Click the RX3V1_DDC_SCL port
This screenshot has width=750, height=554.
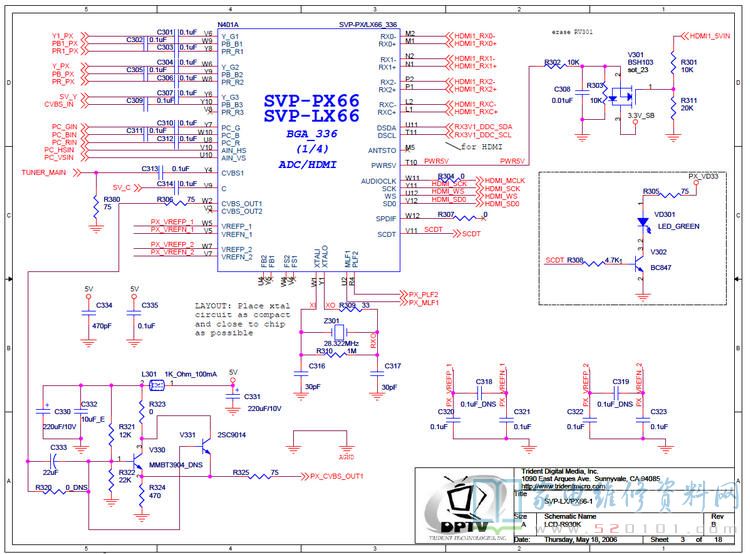point(483,135)
